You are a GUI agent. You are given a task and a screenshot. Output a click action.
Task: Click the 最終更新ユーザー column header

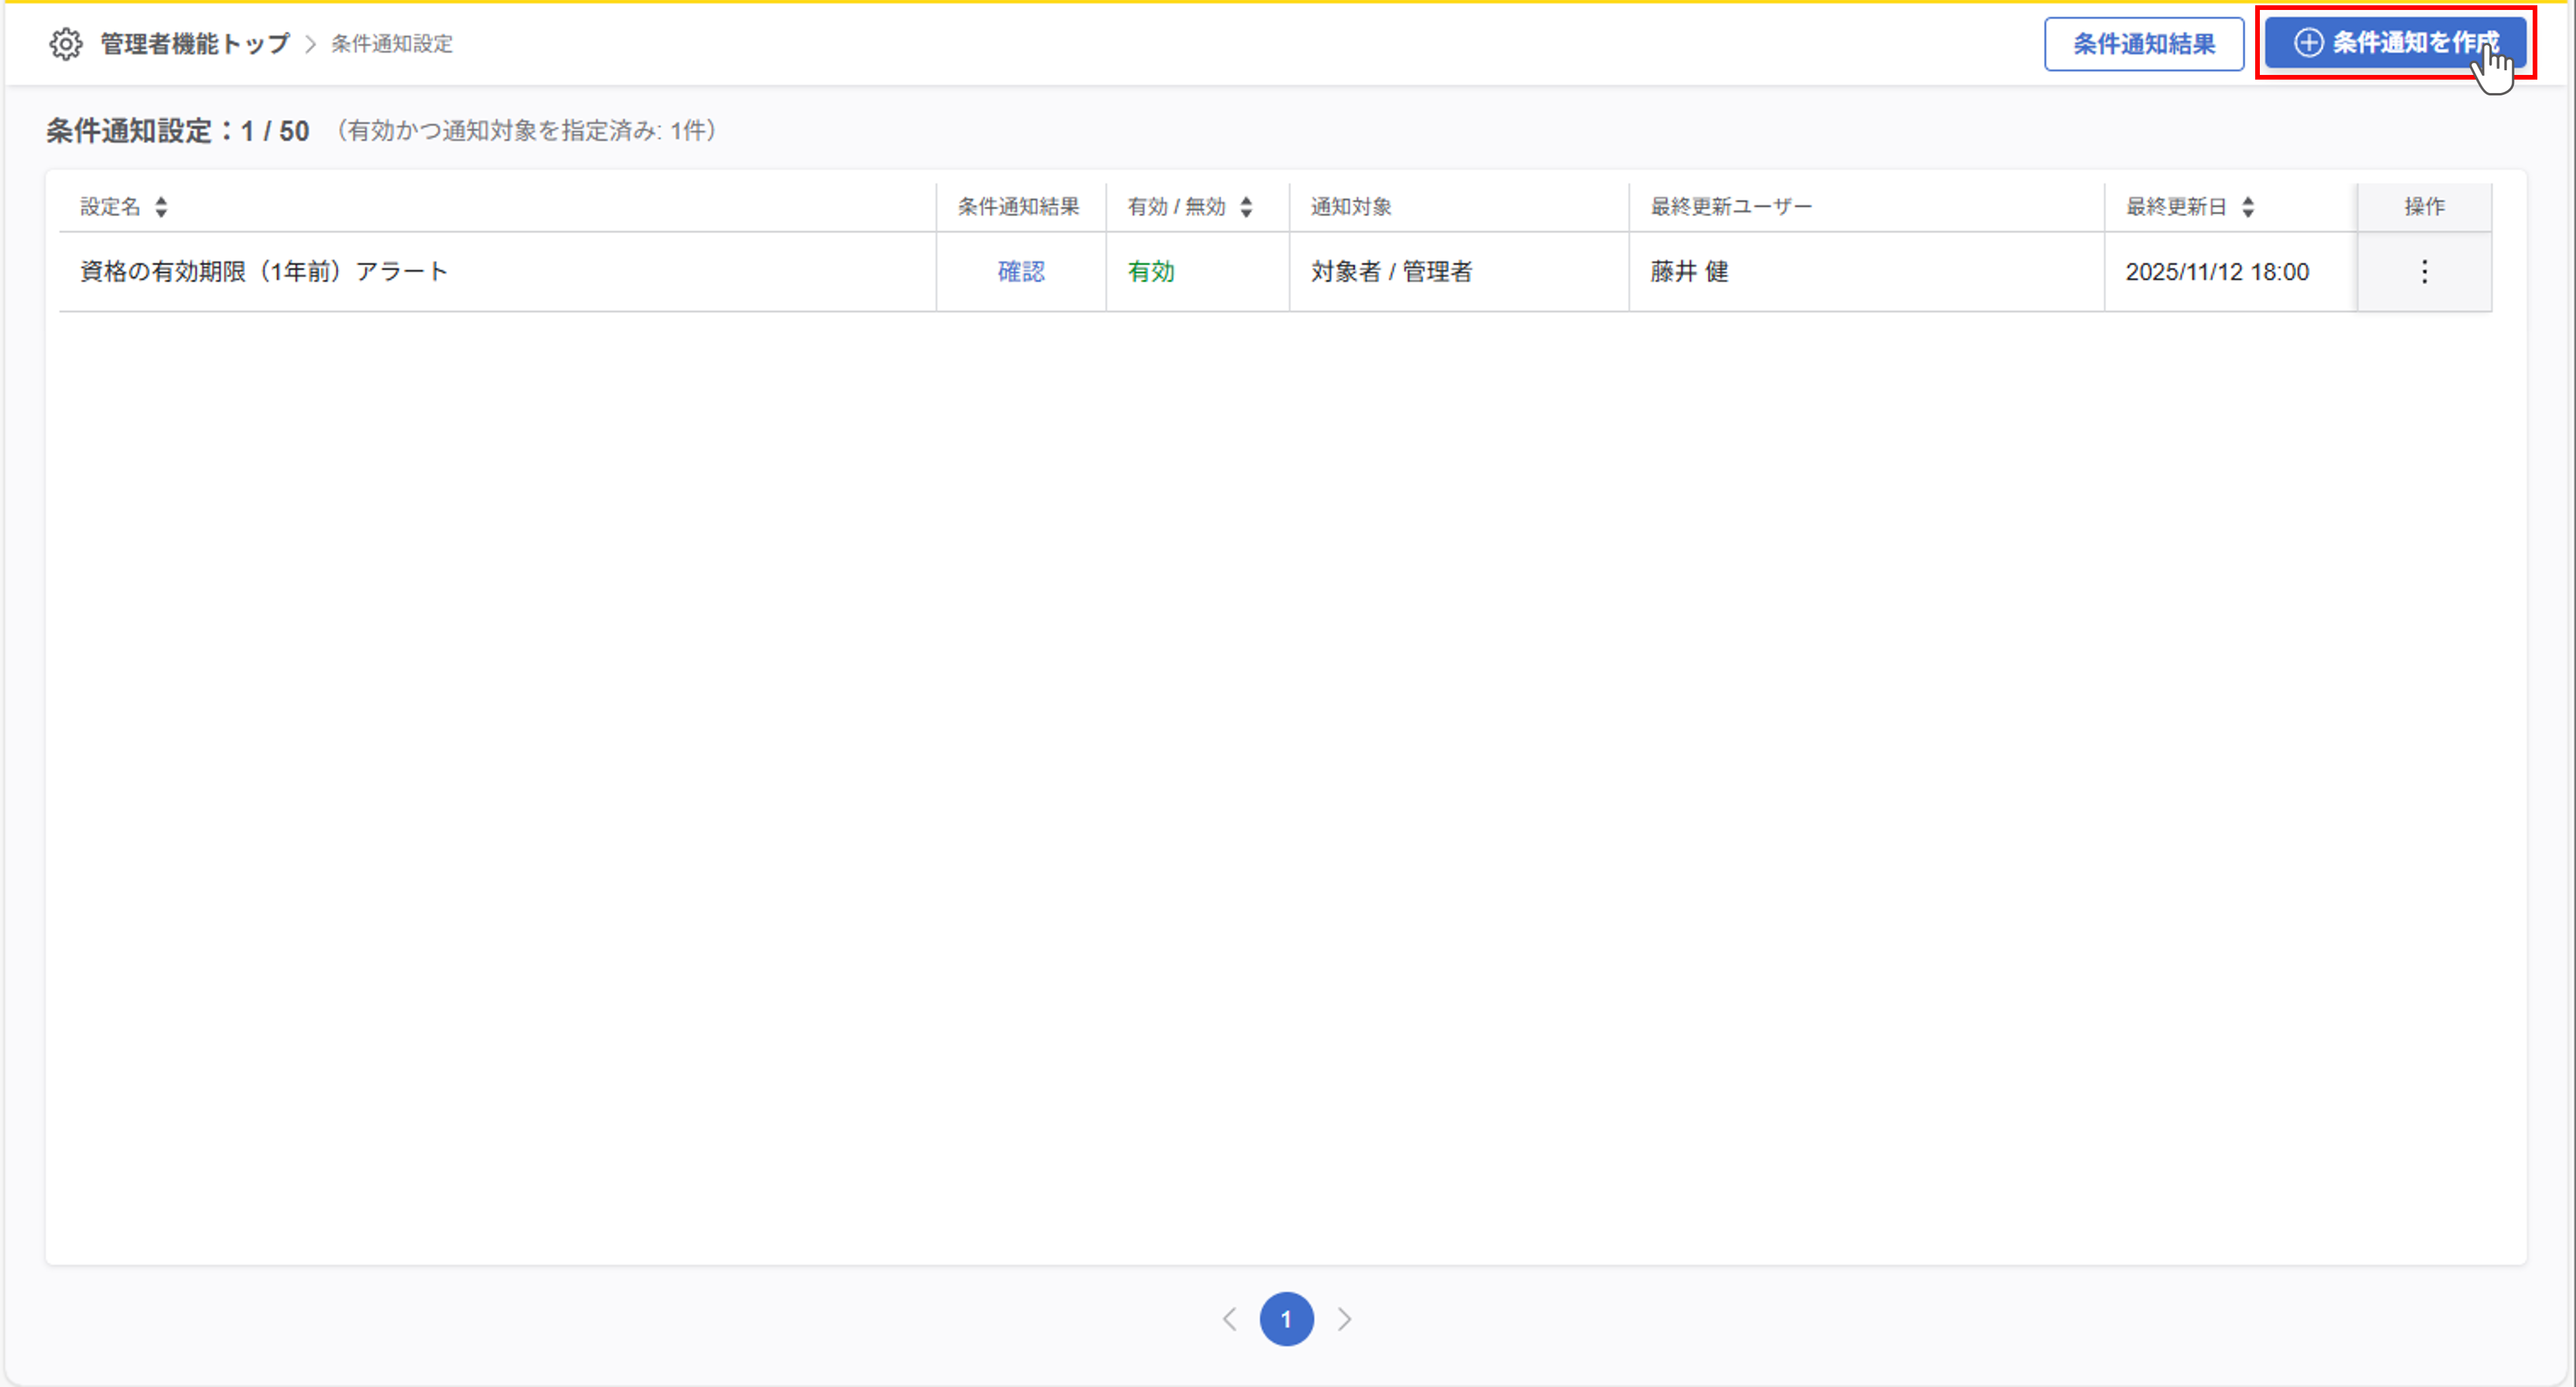click(1731, 207)
